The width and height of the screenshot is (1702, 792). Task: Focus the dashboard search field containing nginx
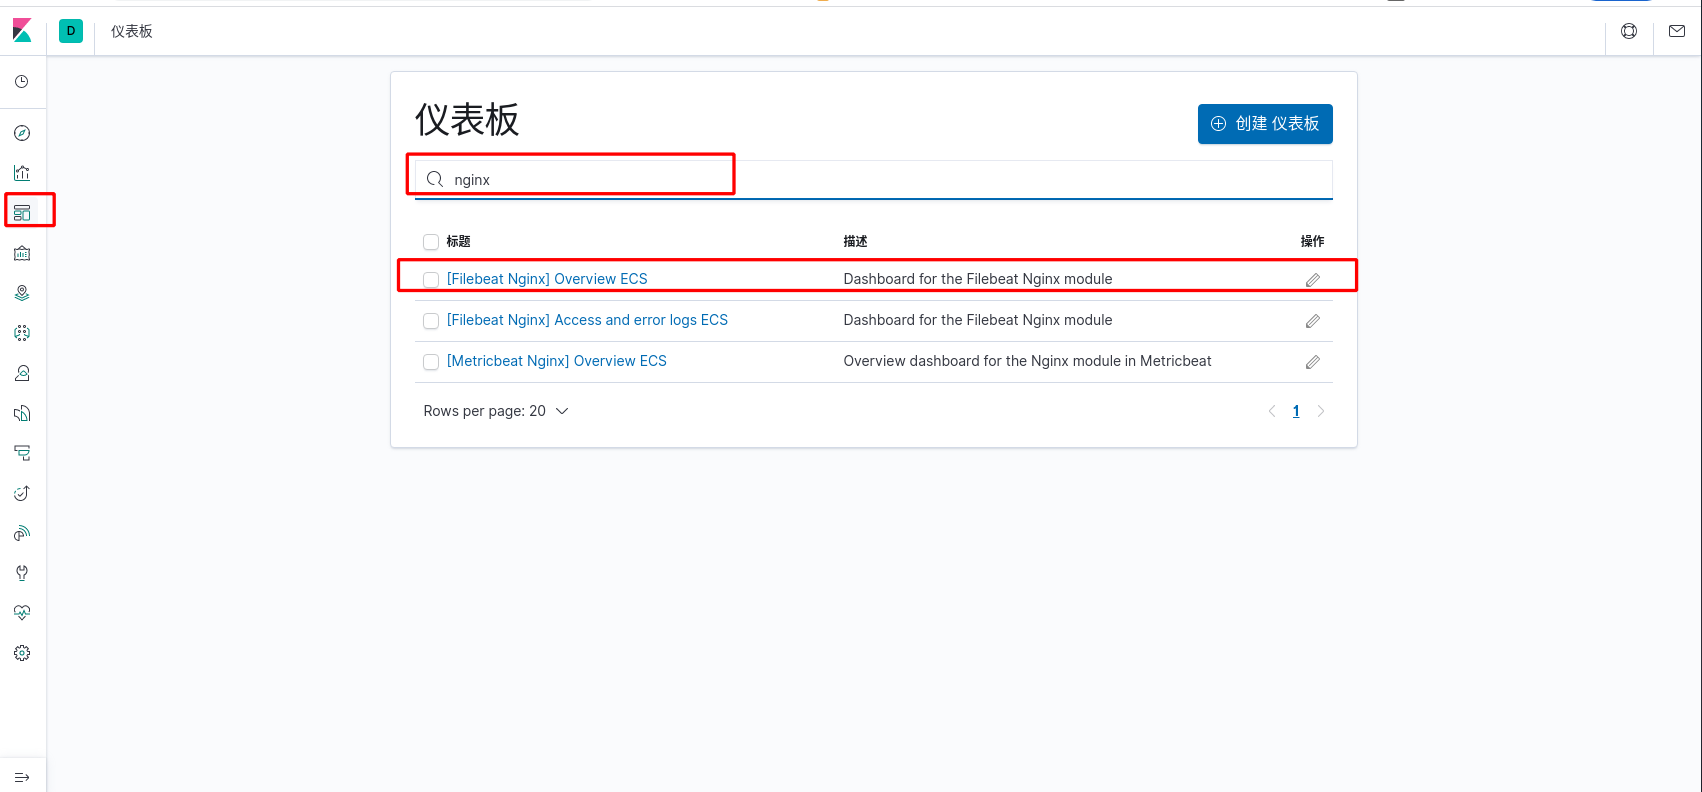click(874, 180)
